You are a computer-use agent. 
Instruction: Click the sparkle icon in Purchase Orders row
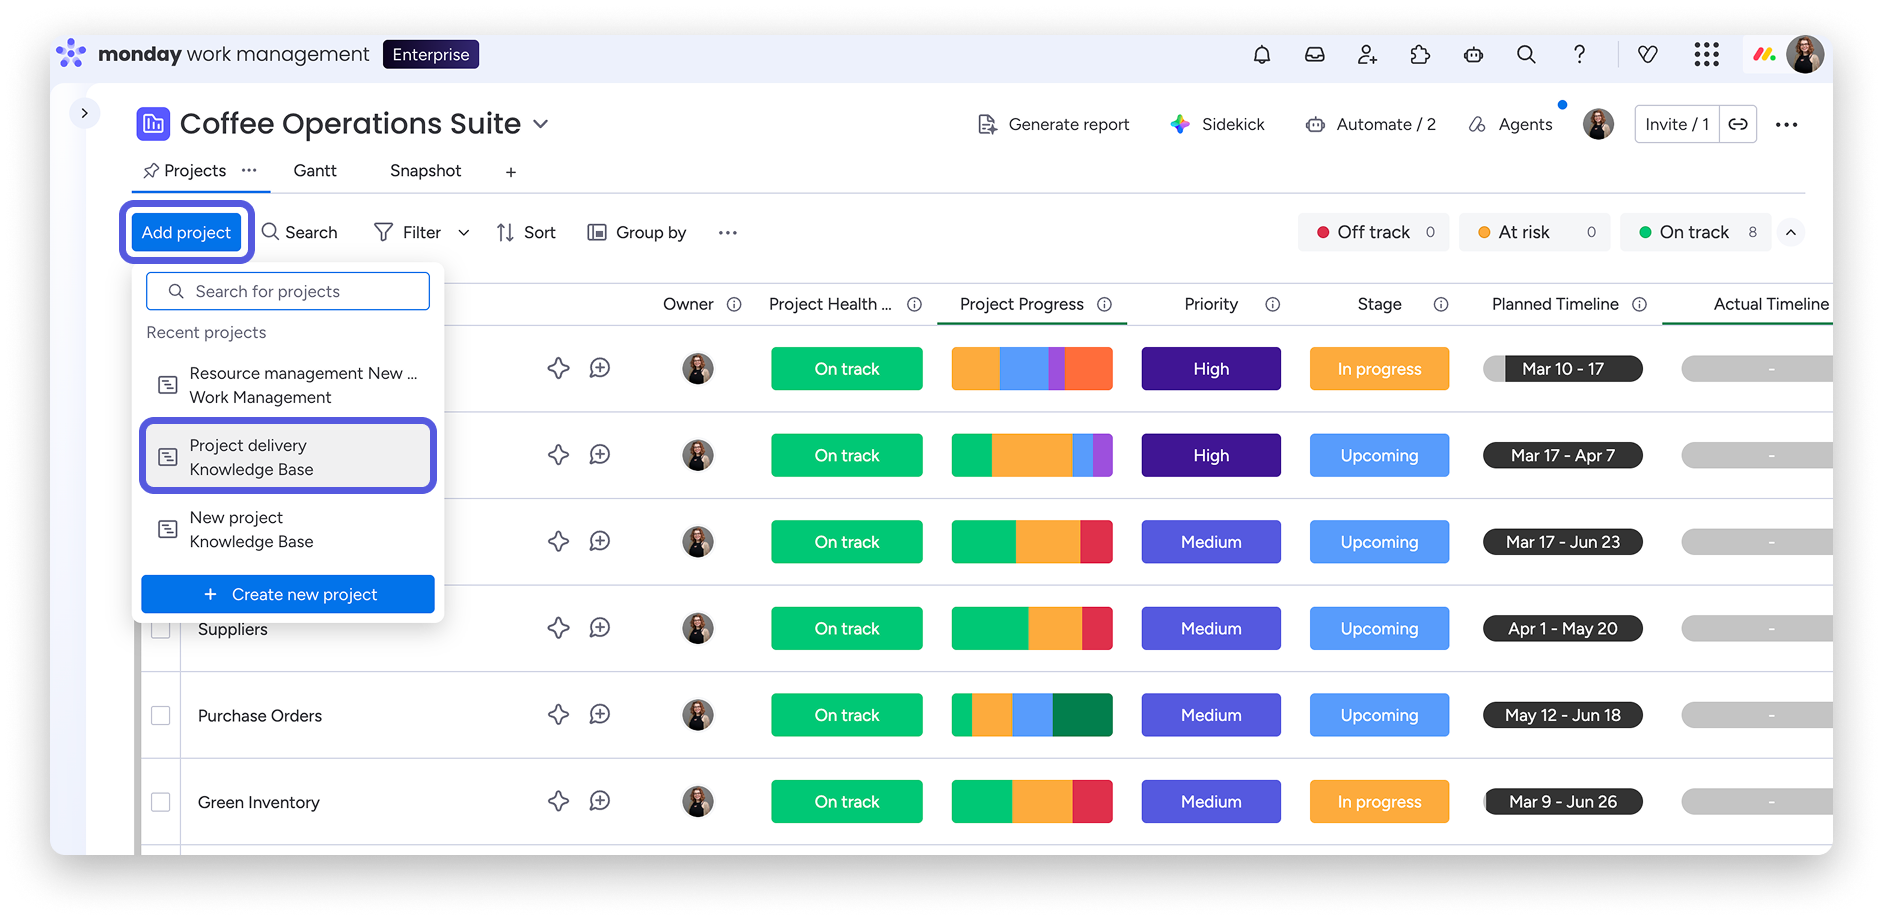[x=558, y=715]
